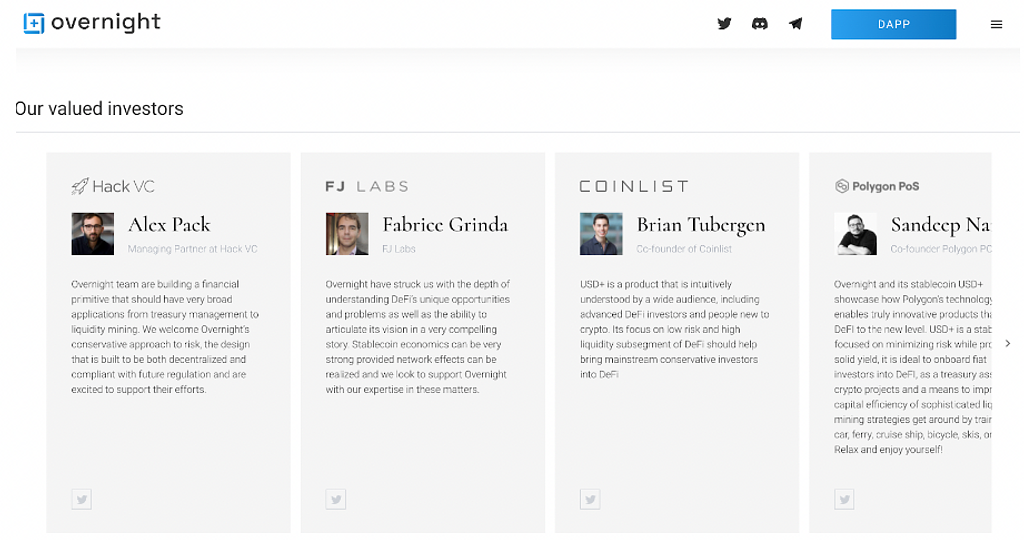Show next investor cards with right chevron

coord(1007,343)
